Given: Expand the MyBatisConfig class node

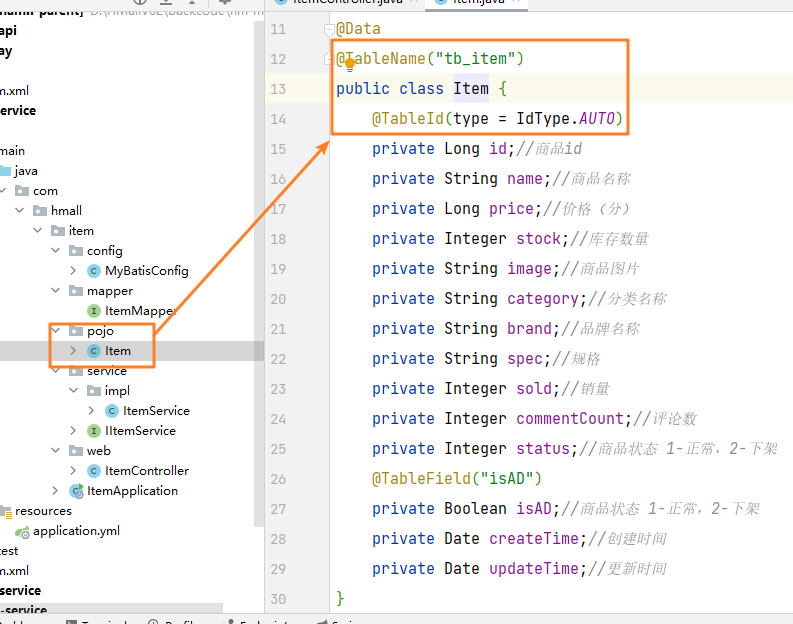Looking at the screenshot, I should (x=73, y=271).
